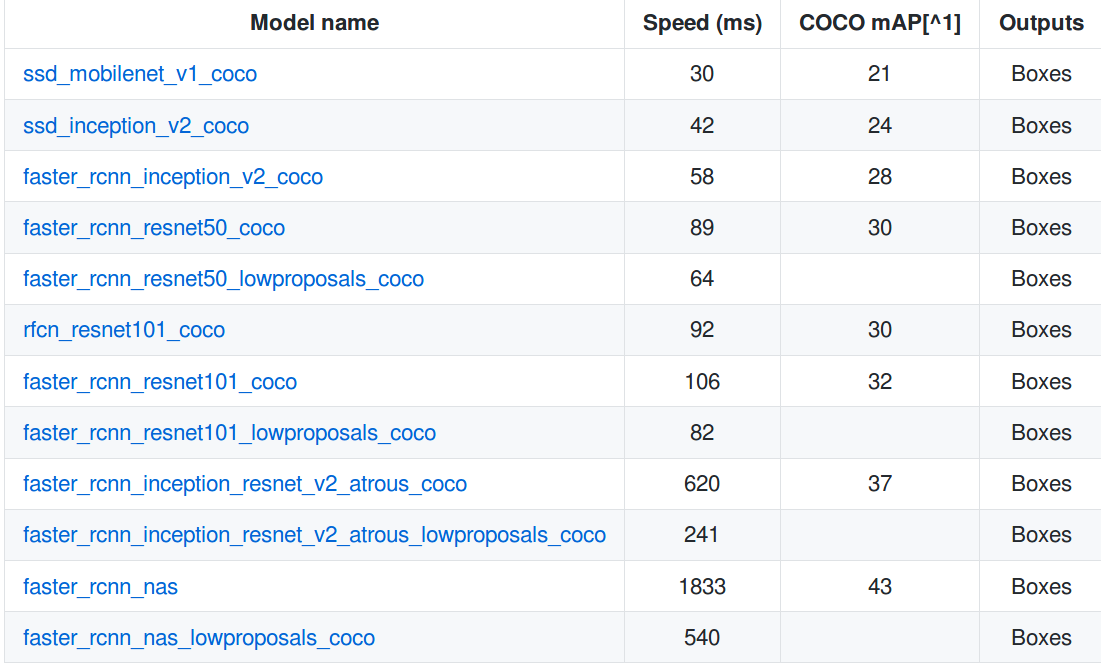
Task: Click faster_rcnn_inception_resnet_v2_atrous_lowproposals_coco link
Action: click(314, 535)
